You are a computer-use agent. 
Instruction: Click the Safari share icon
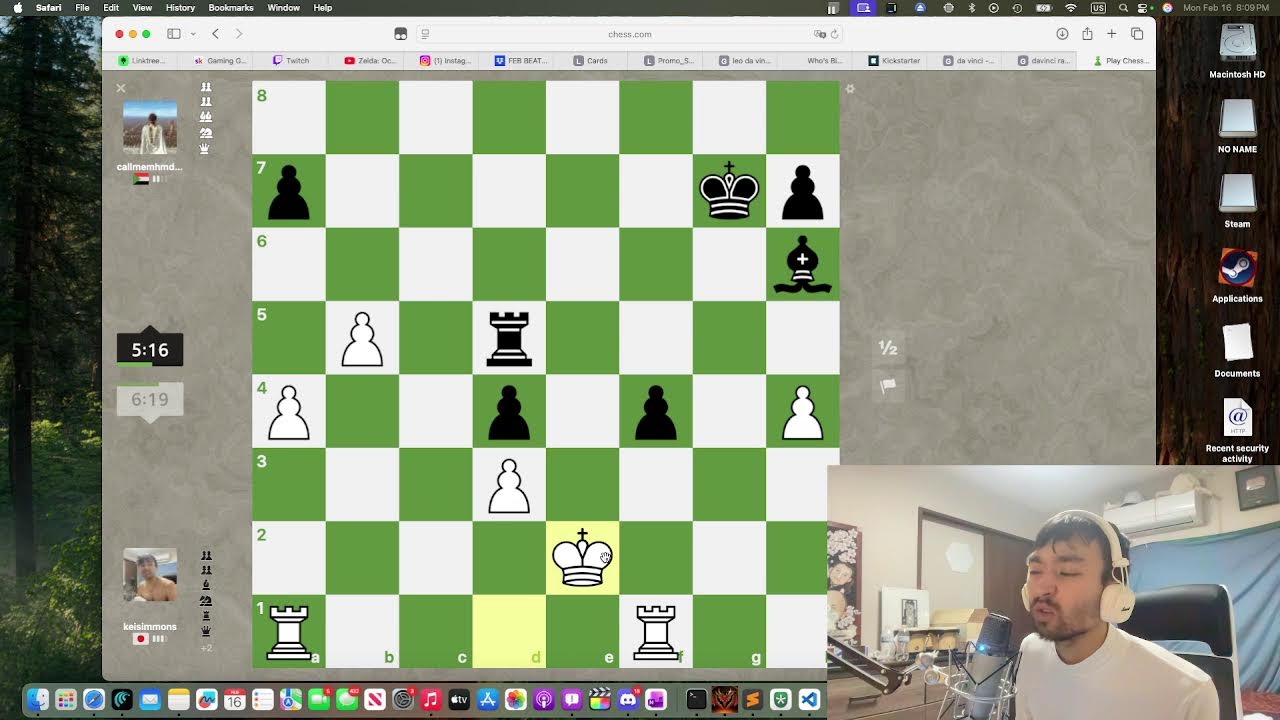click(1087, 34)
